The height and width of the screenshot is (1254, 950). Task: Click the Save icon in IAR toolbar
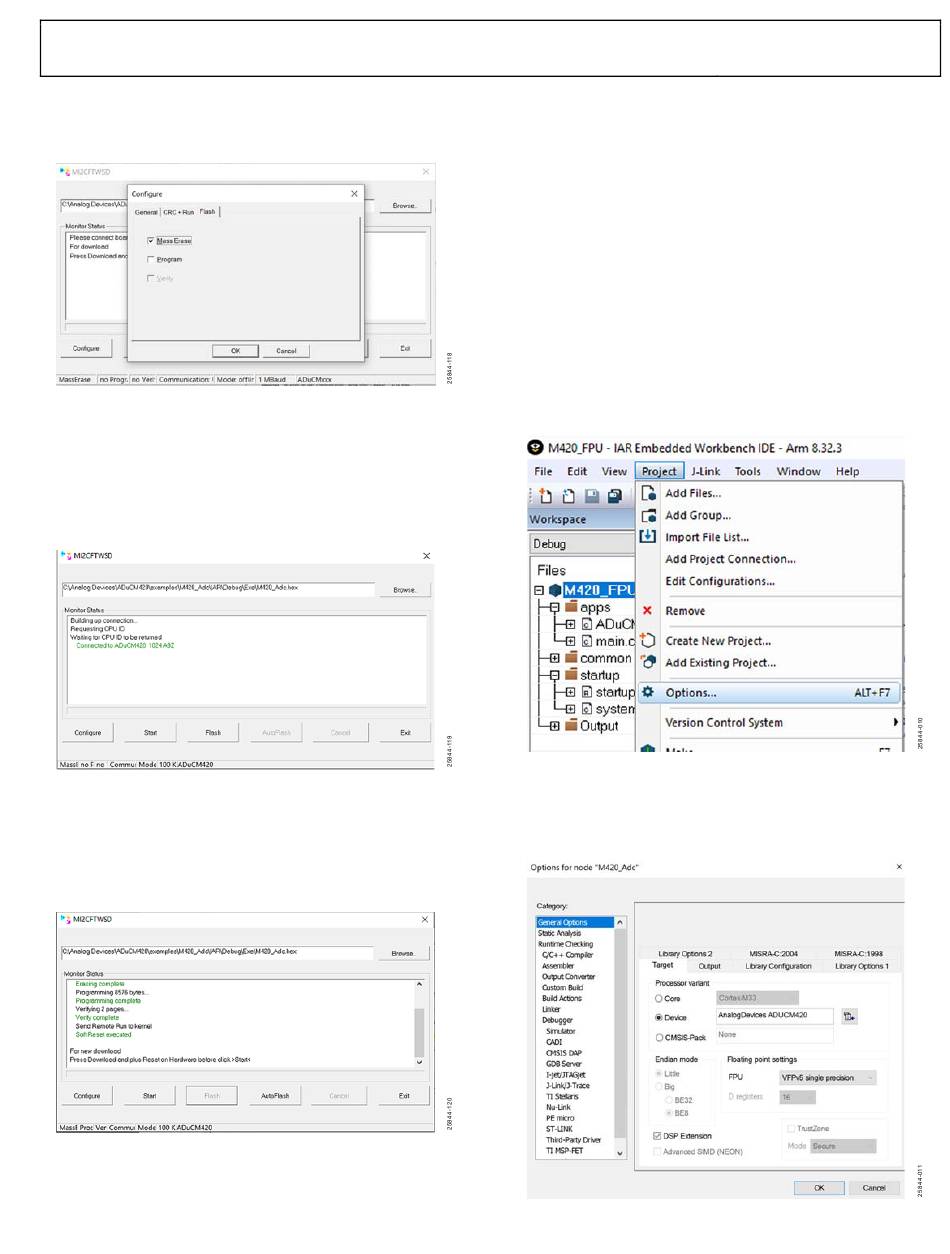591,496
